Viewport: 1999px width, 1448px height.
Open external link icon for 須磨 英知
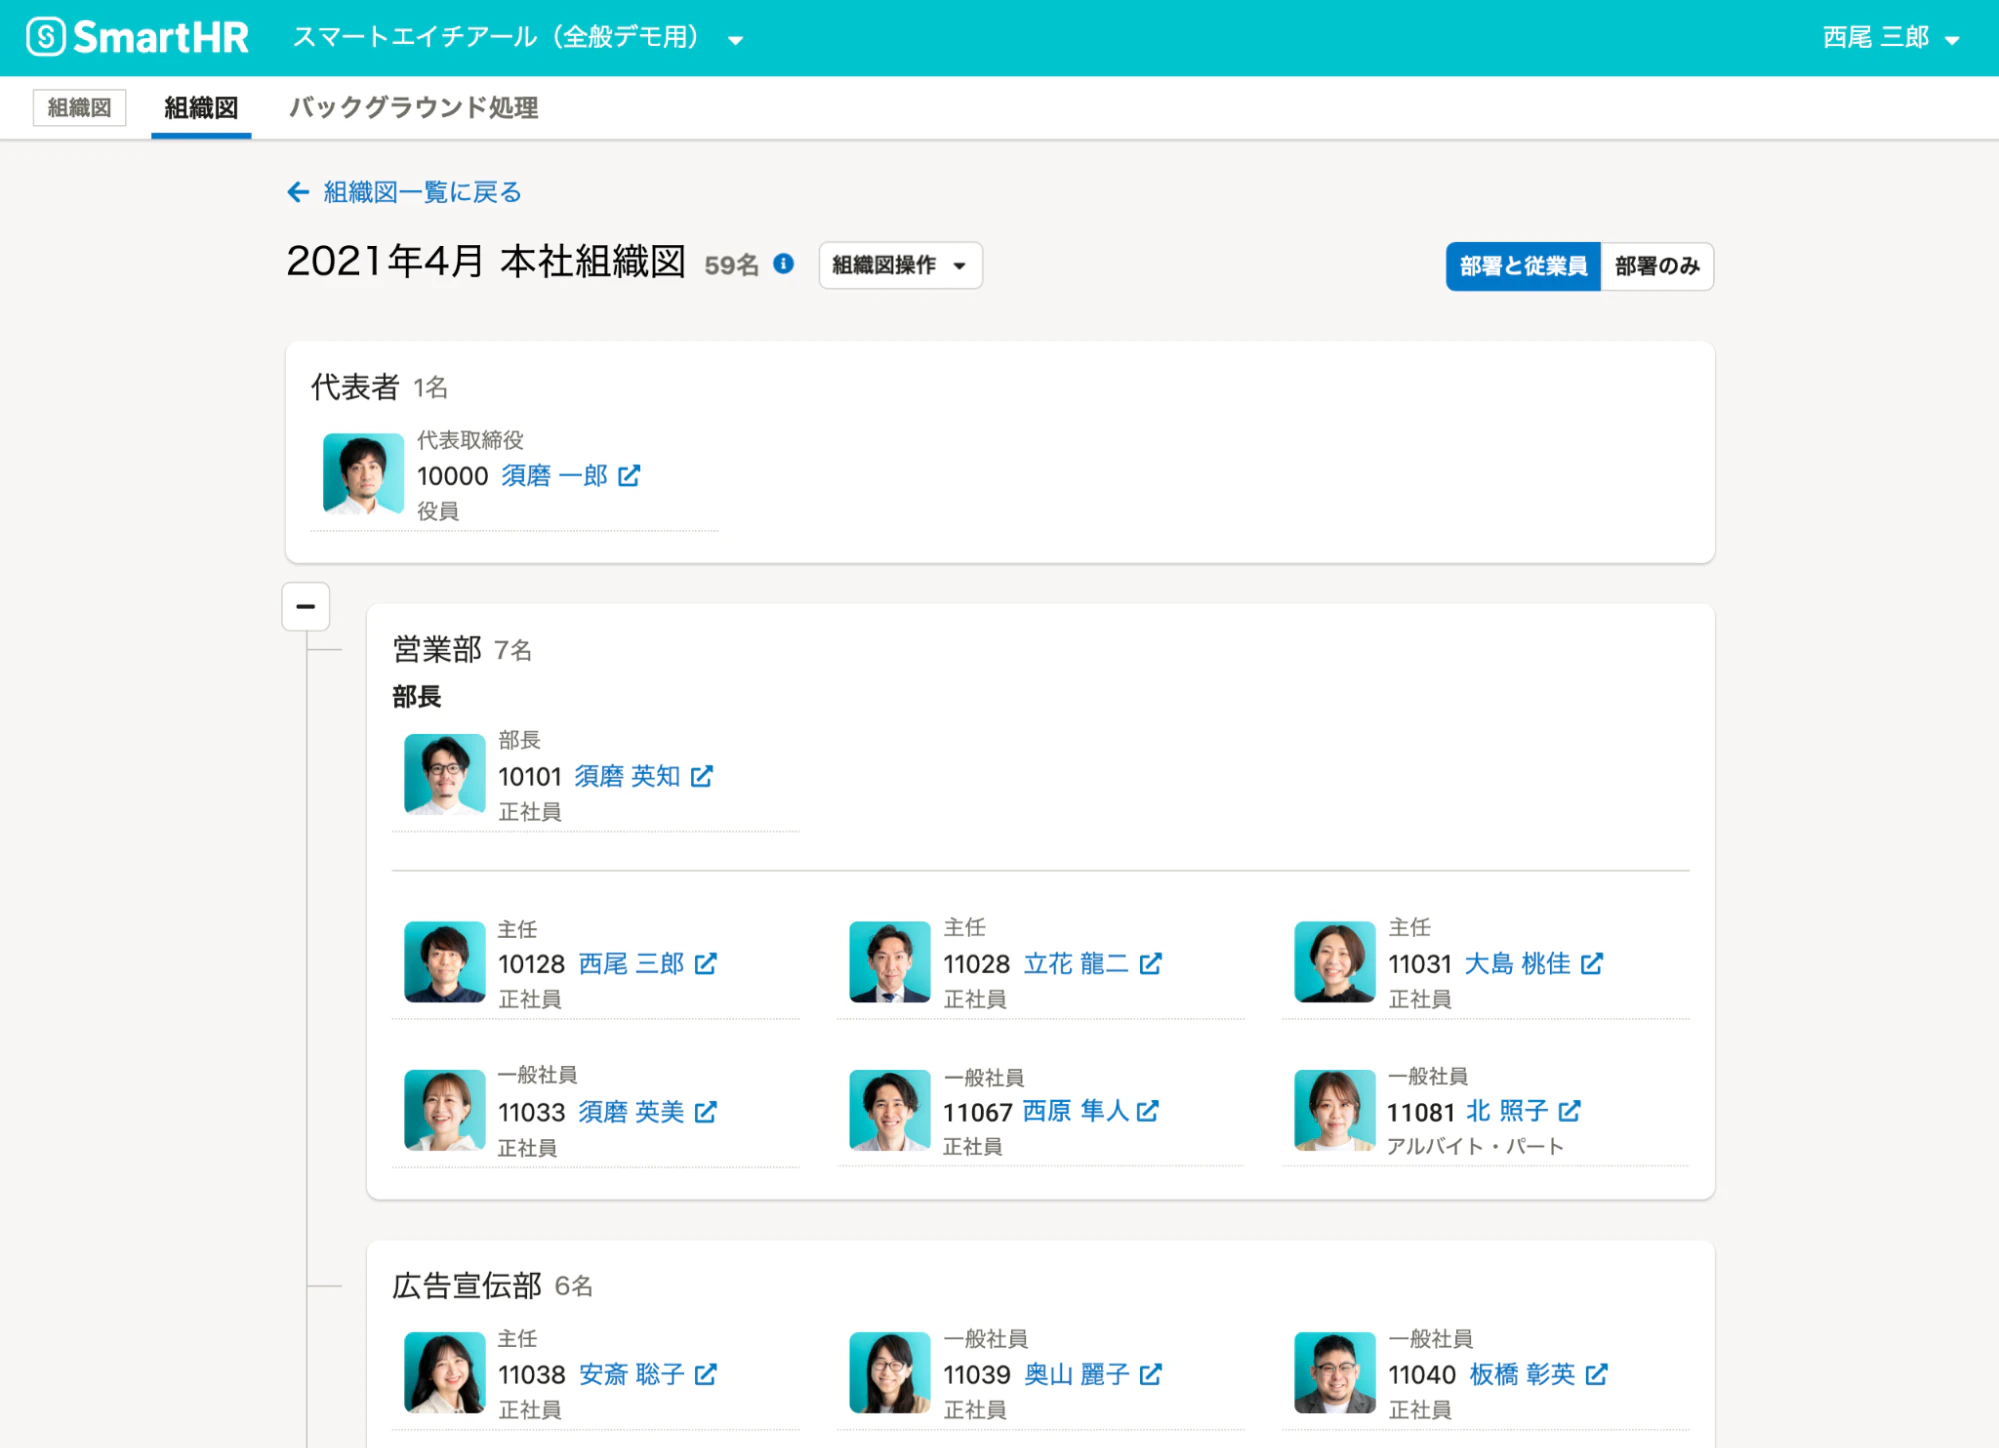tap(702, 777)
